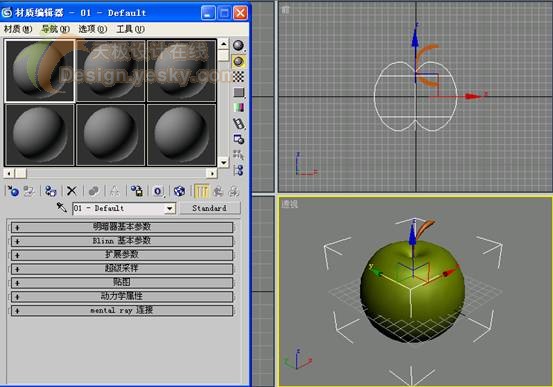The height and width of the screenshot is (387, 553).
Task: Pick material from object with eyedropper
Action: click(x=62, y=207)
